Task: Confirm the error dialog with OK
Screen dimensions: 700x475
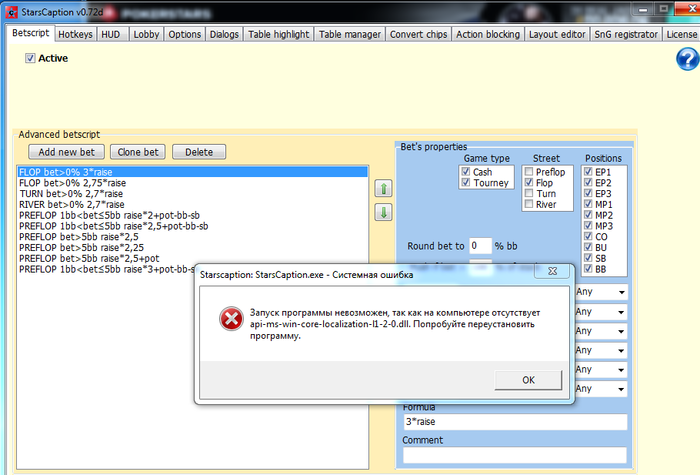Action: (x=528, y=380)
